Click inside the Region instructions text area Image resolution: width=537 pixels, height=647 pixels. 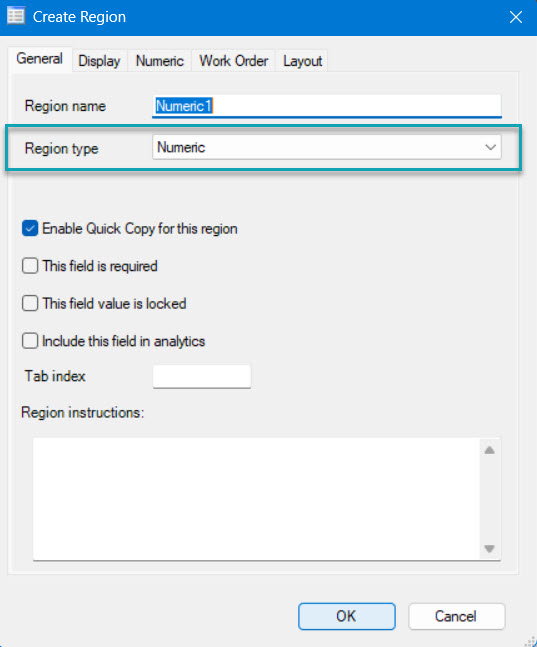click(256, 499)
